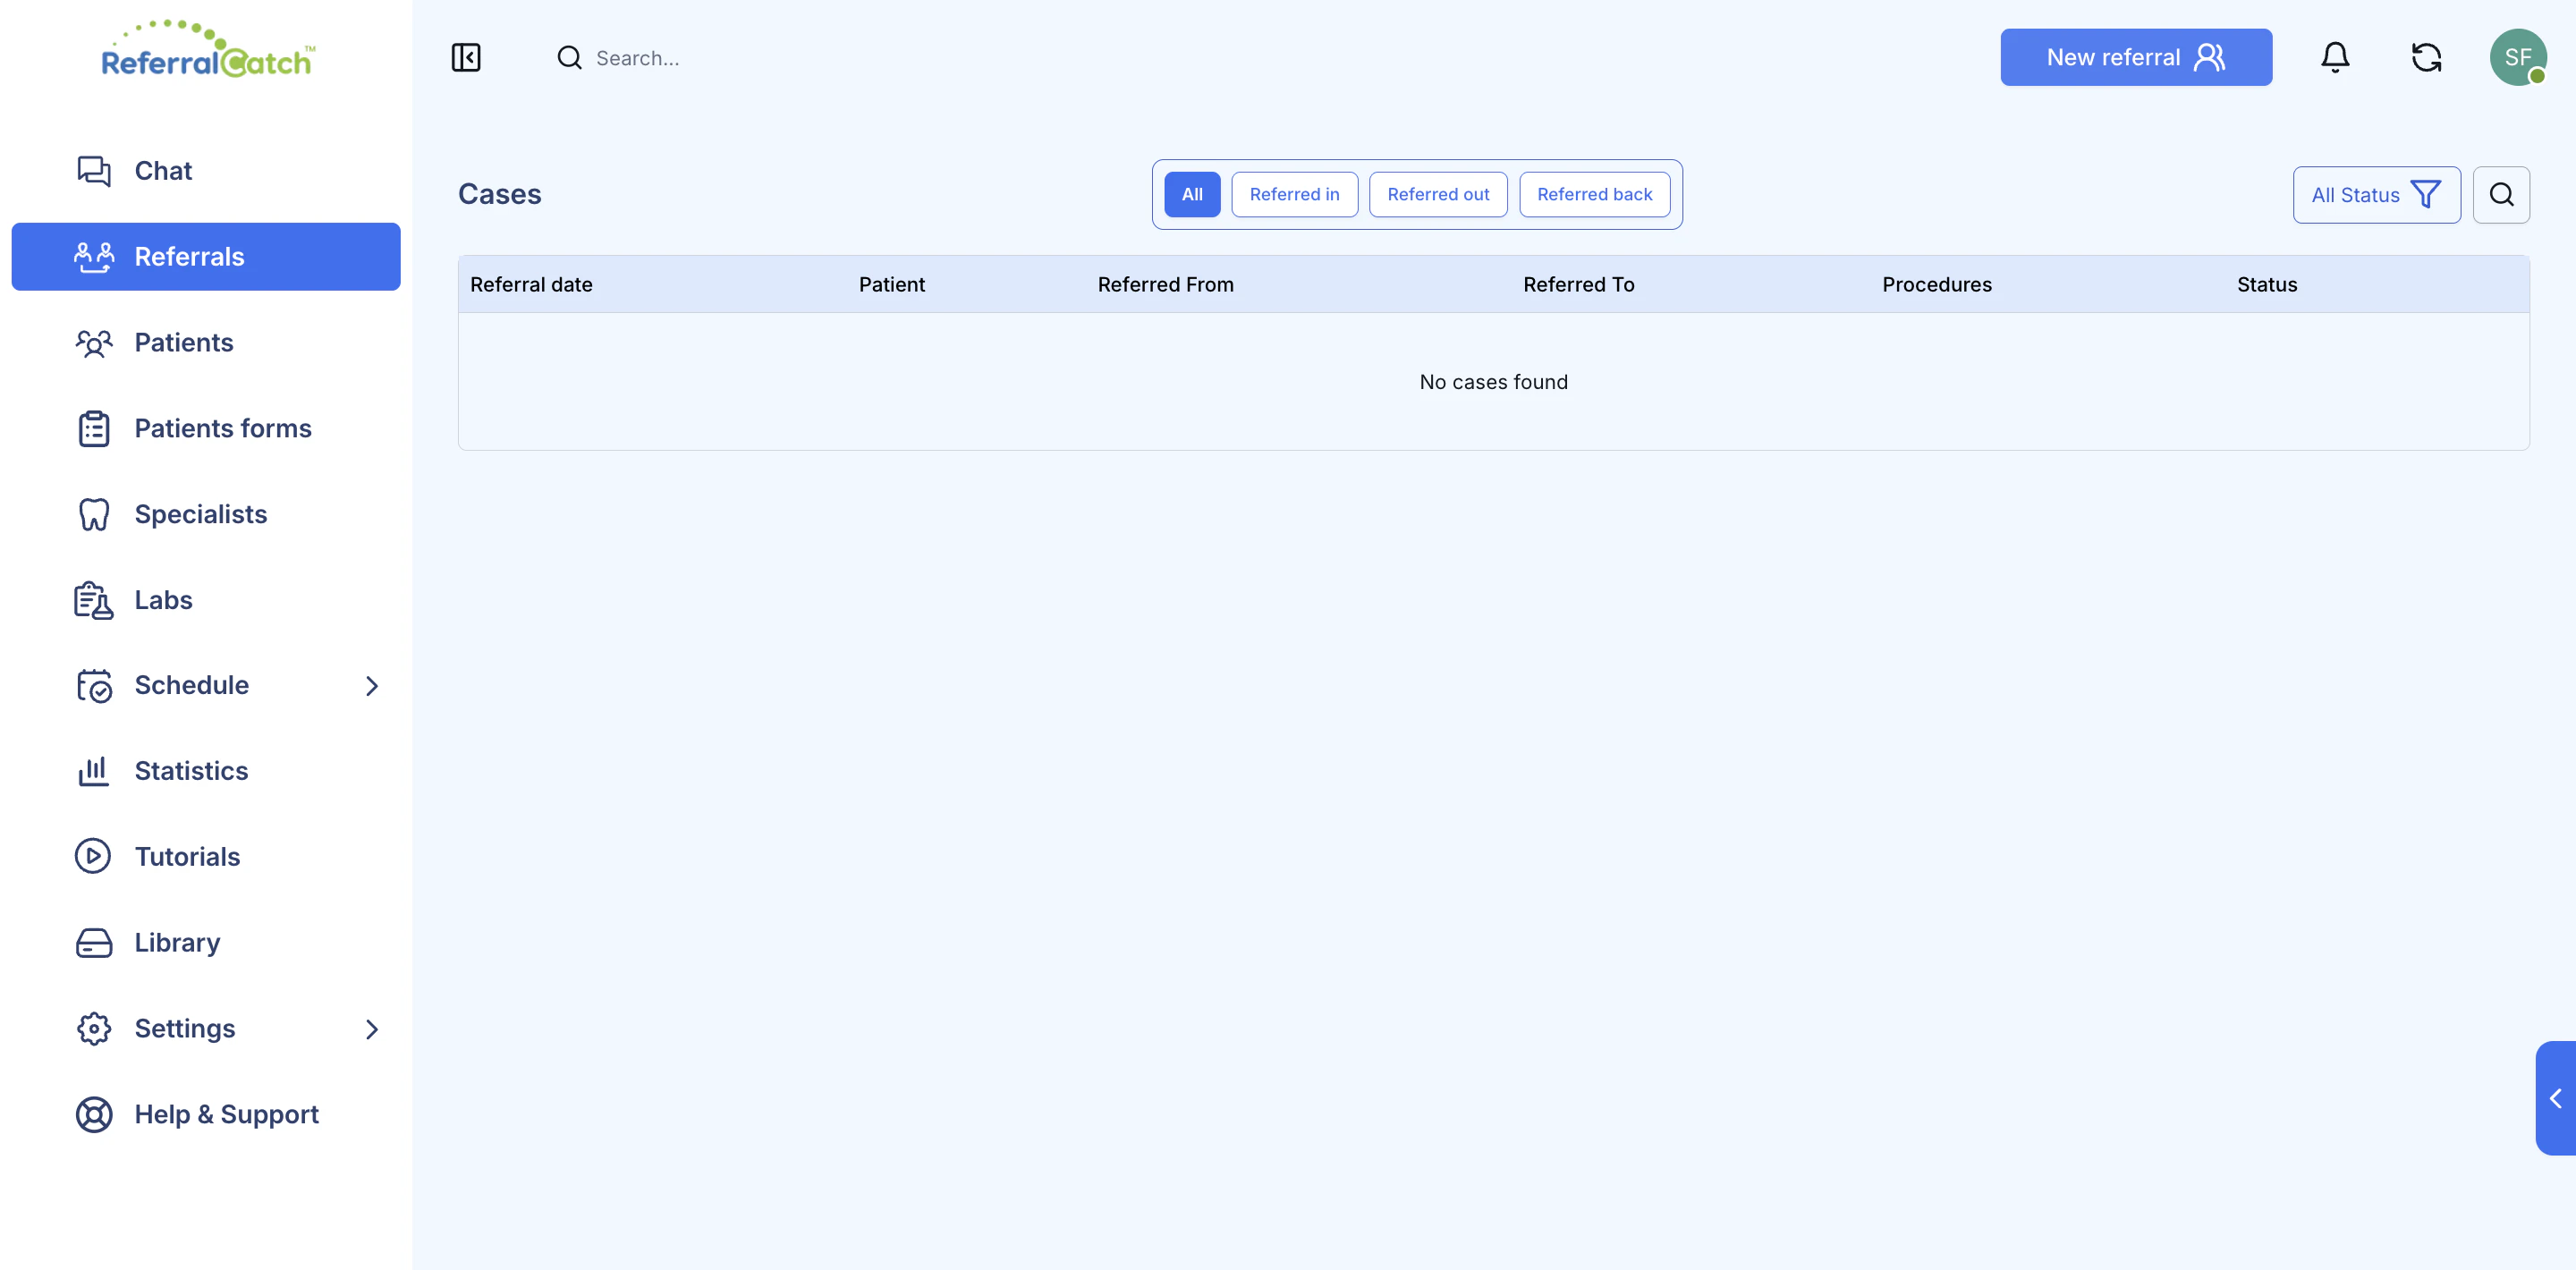Image resolution: width=2576 pixels, height=1270 pixels.
Task: Expand the Schedule submenu chevron
Action: pyautogui.click(x=372, y=686)
